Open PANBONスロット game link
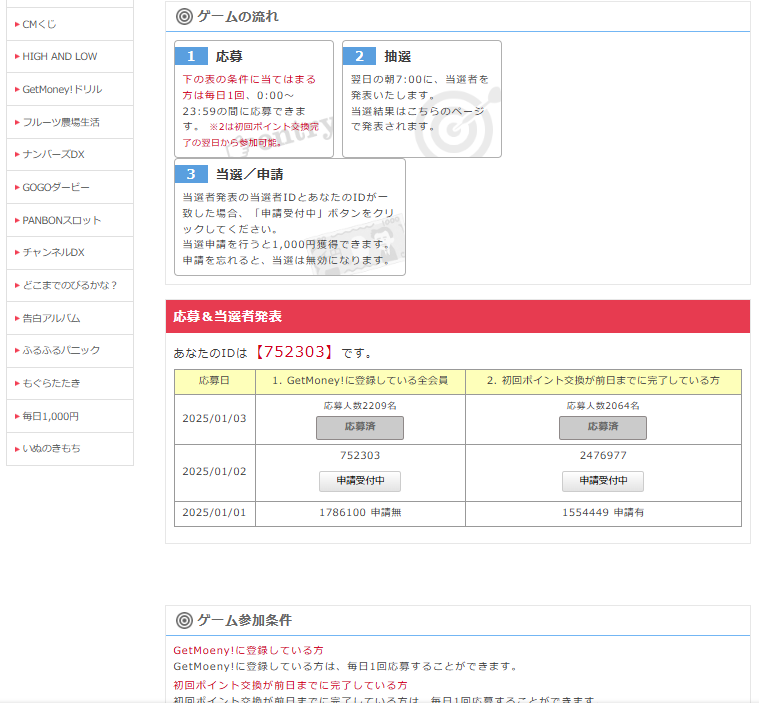759x703 pixels. point(62,220)
